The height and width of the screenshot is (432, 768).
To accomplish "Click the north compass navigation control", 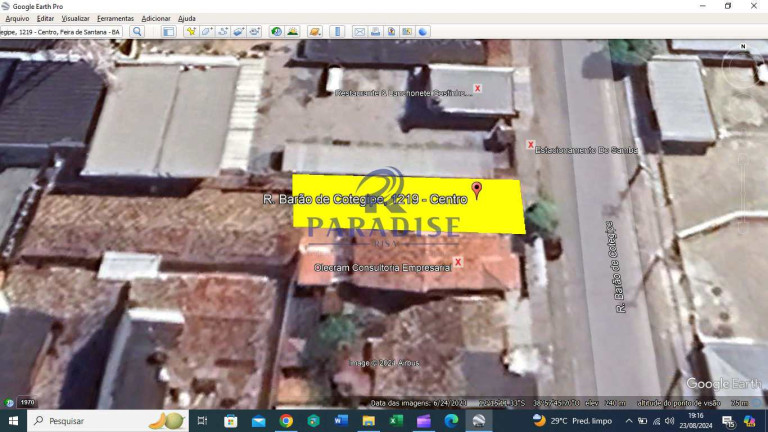I will click(x=743, y=68).
